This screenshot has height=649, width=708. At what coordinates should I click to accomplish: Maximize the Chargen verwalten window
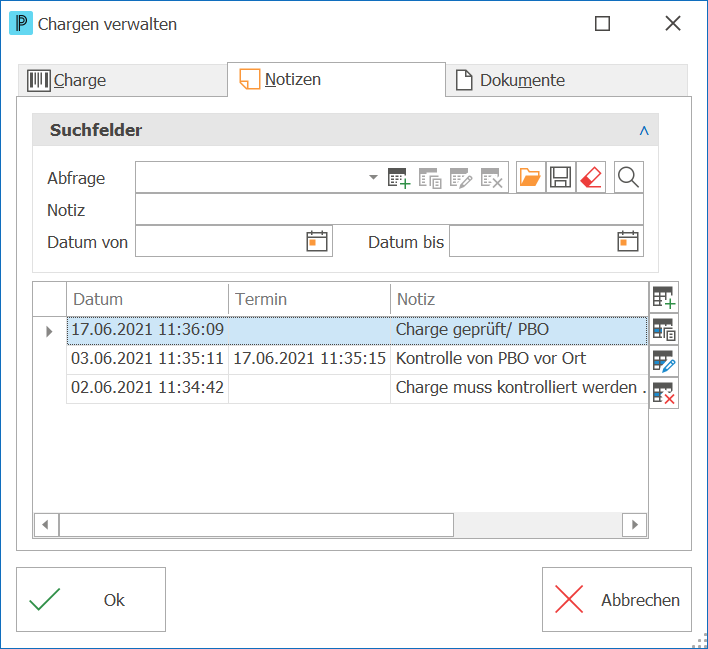(602, 23)
